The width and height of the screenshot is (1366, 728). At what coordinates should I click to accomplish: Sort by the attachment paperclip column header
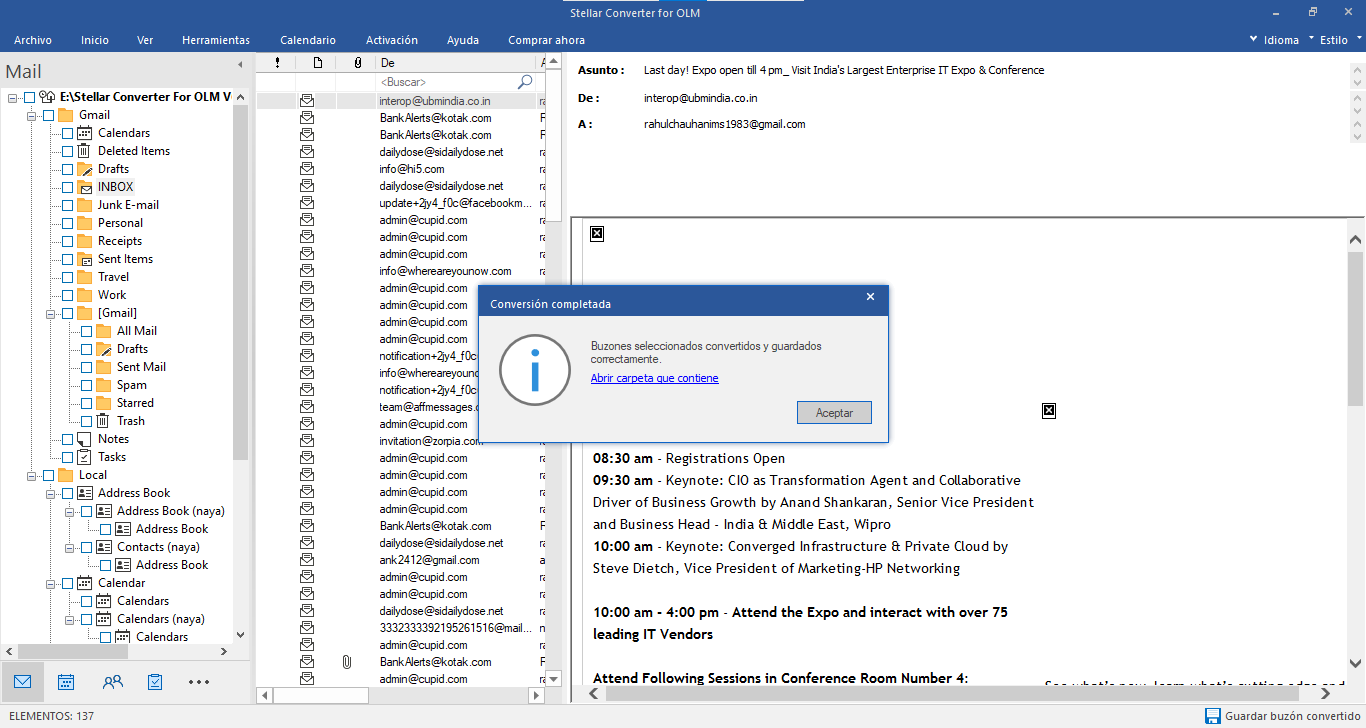click(357, 63)
